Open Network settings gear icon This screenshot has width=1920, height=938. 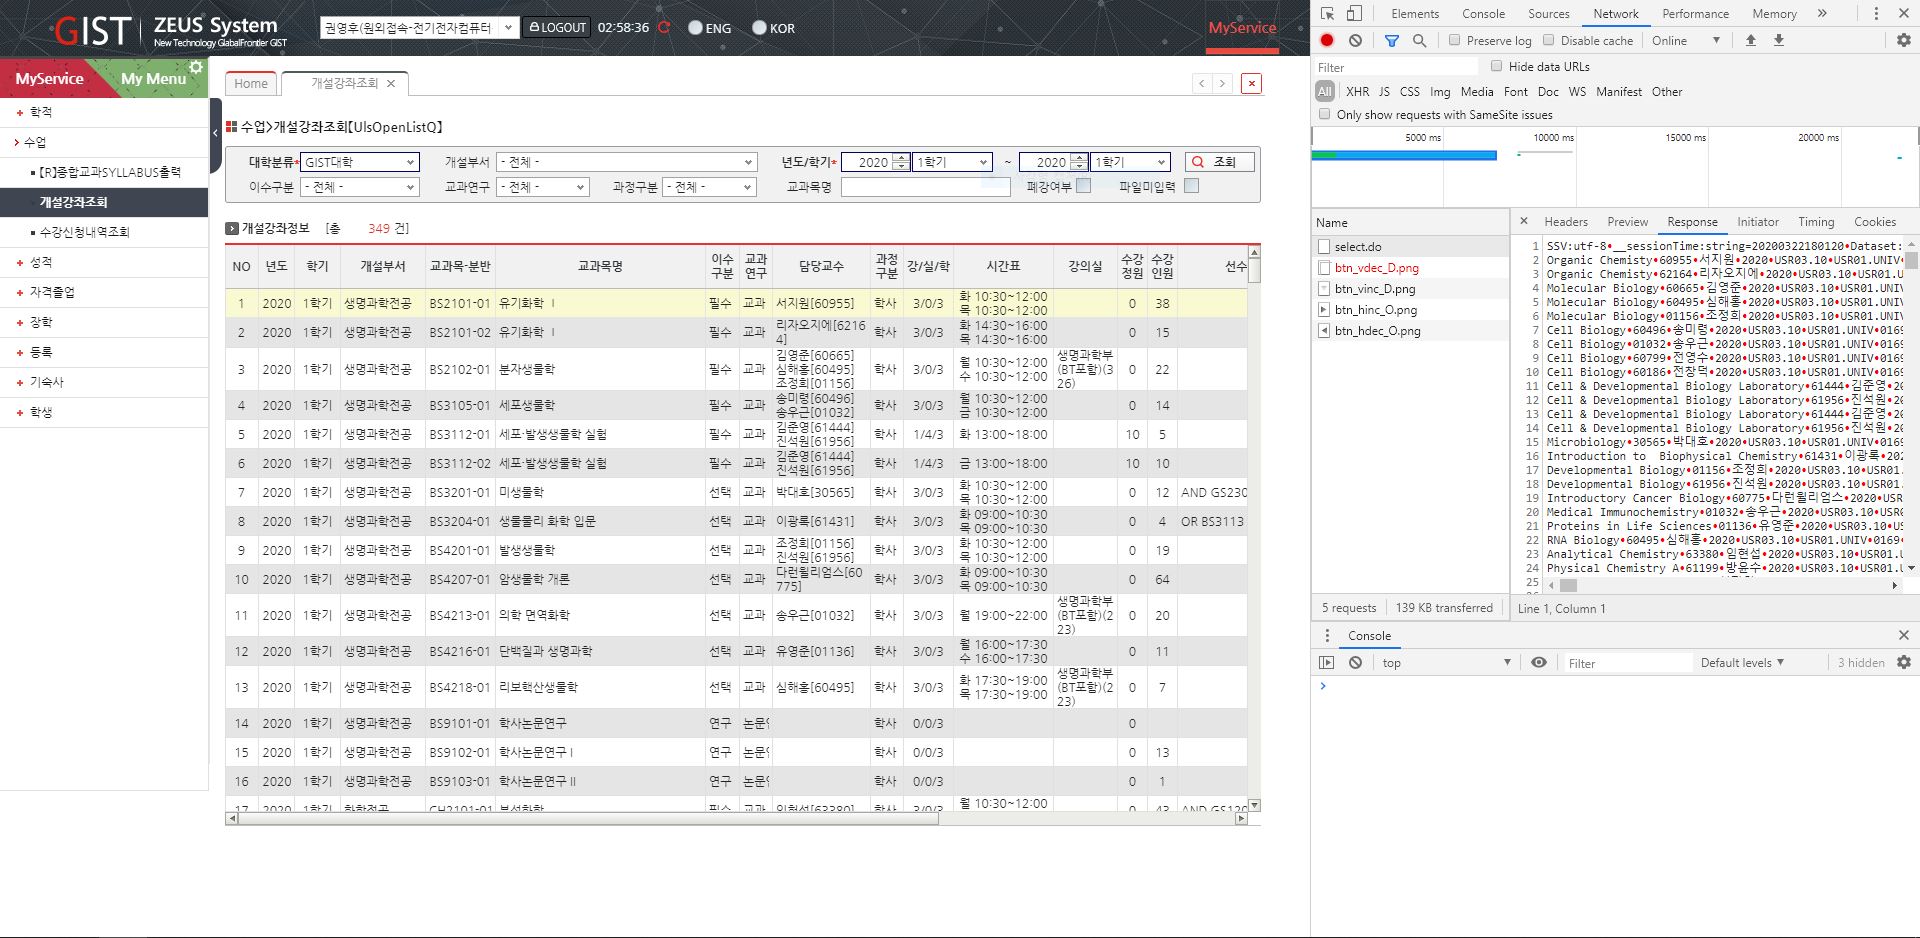click(1903, 40)
